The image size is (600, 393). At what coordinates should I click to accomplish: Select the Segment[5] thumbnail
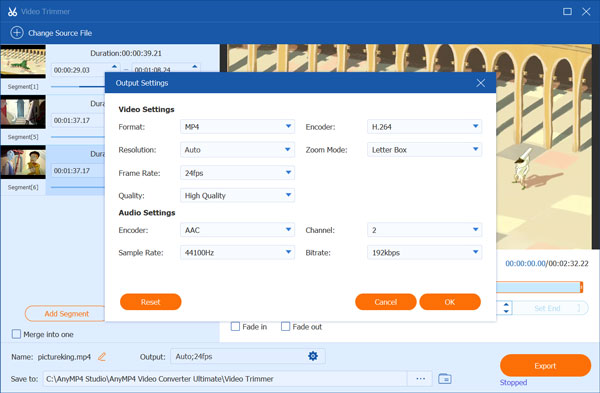(x=23, y=112)
